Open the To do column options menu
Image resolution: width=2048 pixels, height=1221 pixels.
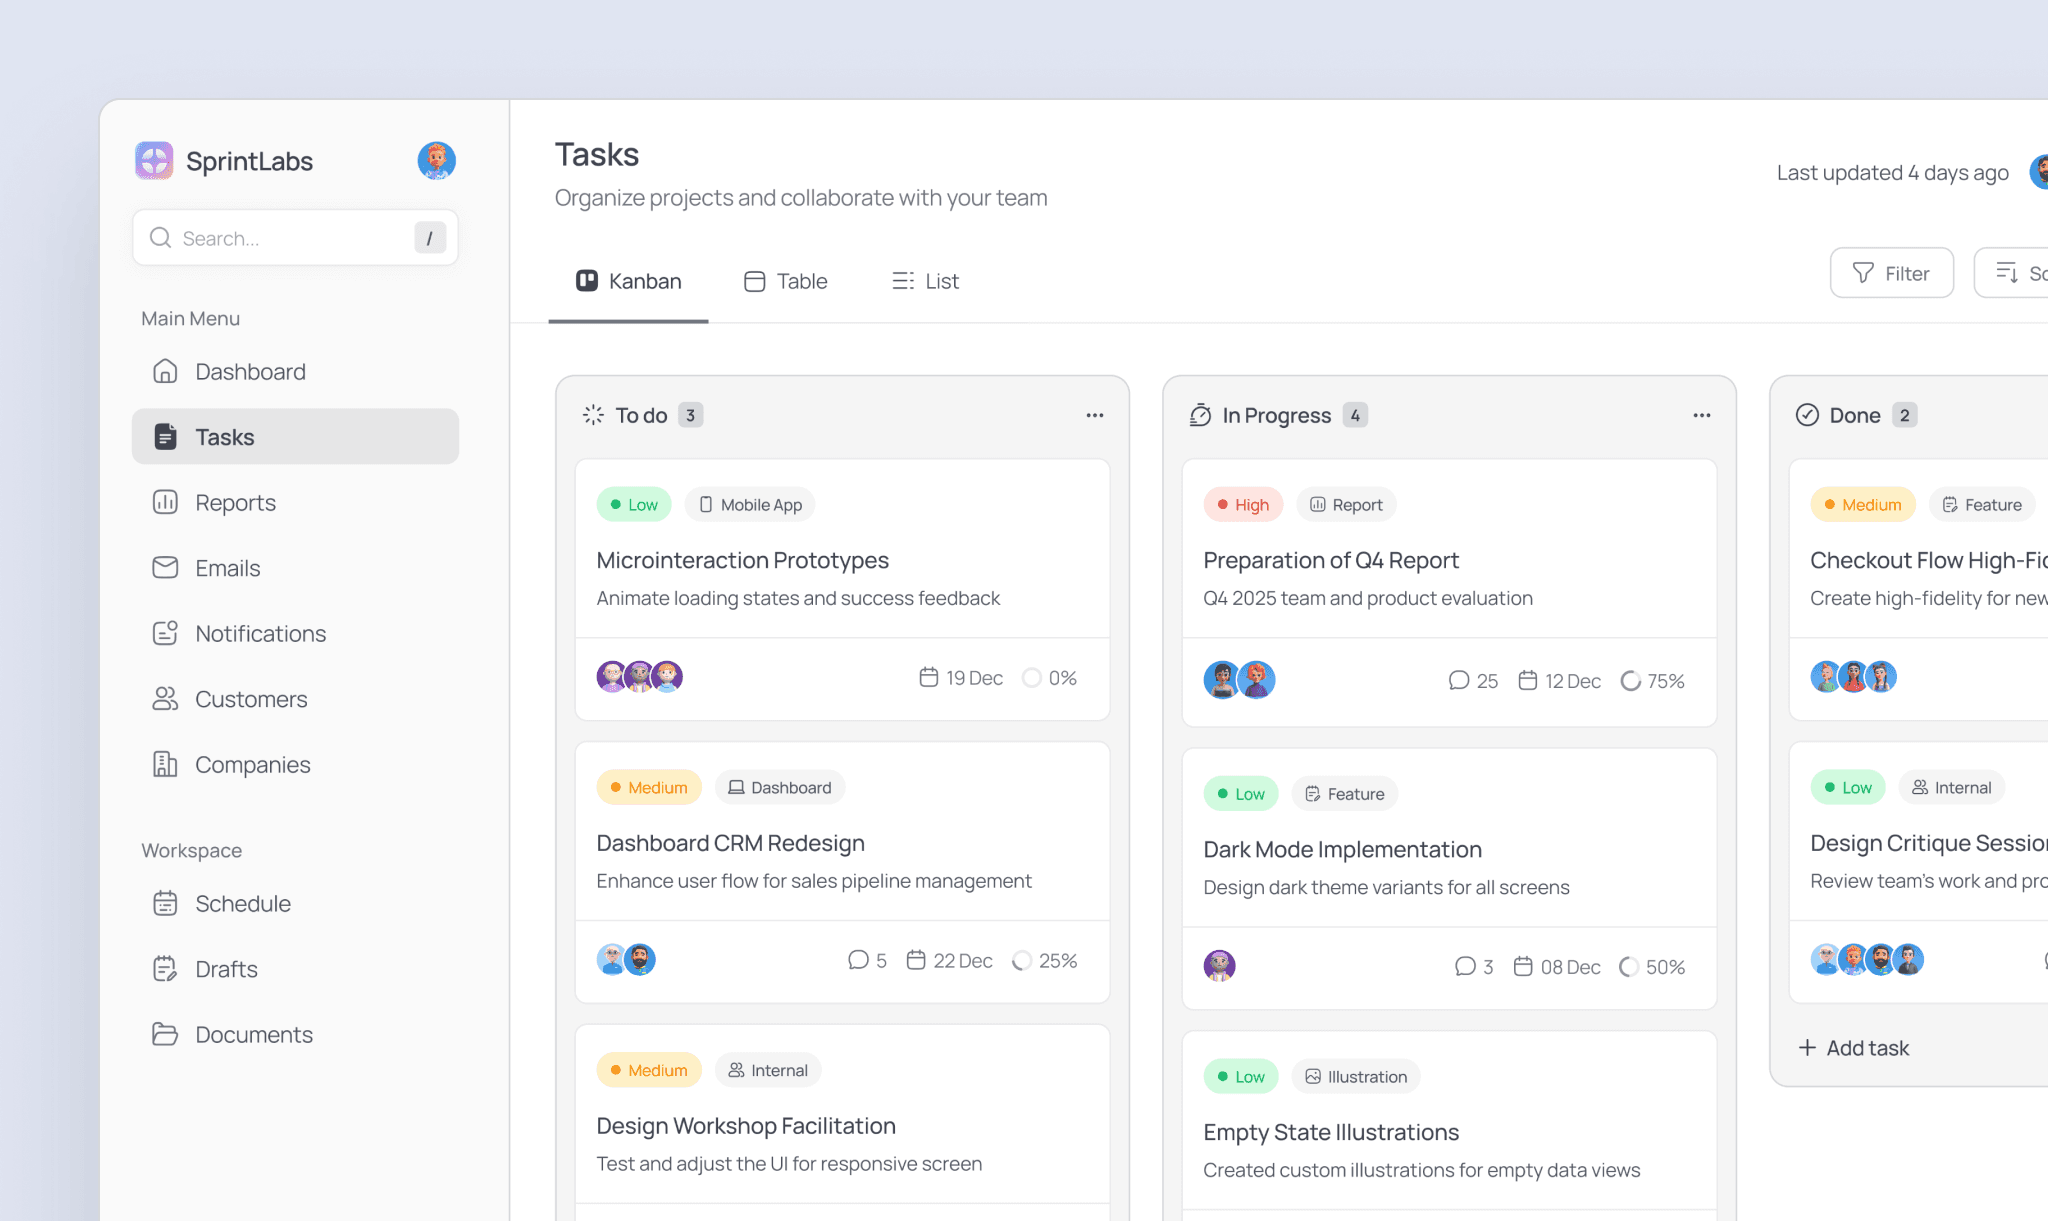[x=1095, y=415]
